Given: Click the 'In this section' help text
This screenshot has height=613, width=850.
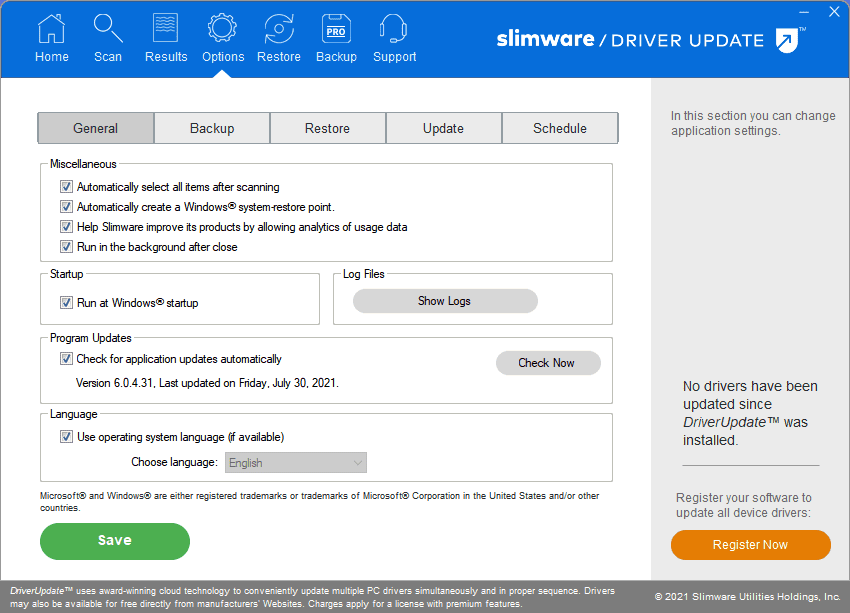Looking at the screenshot, I should (x=753, y=123).
